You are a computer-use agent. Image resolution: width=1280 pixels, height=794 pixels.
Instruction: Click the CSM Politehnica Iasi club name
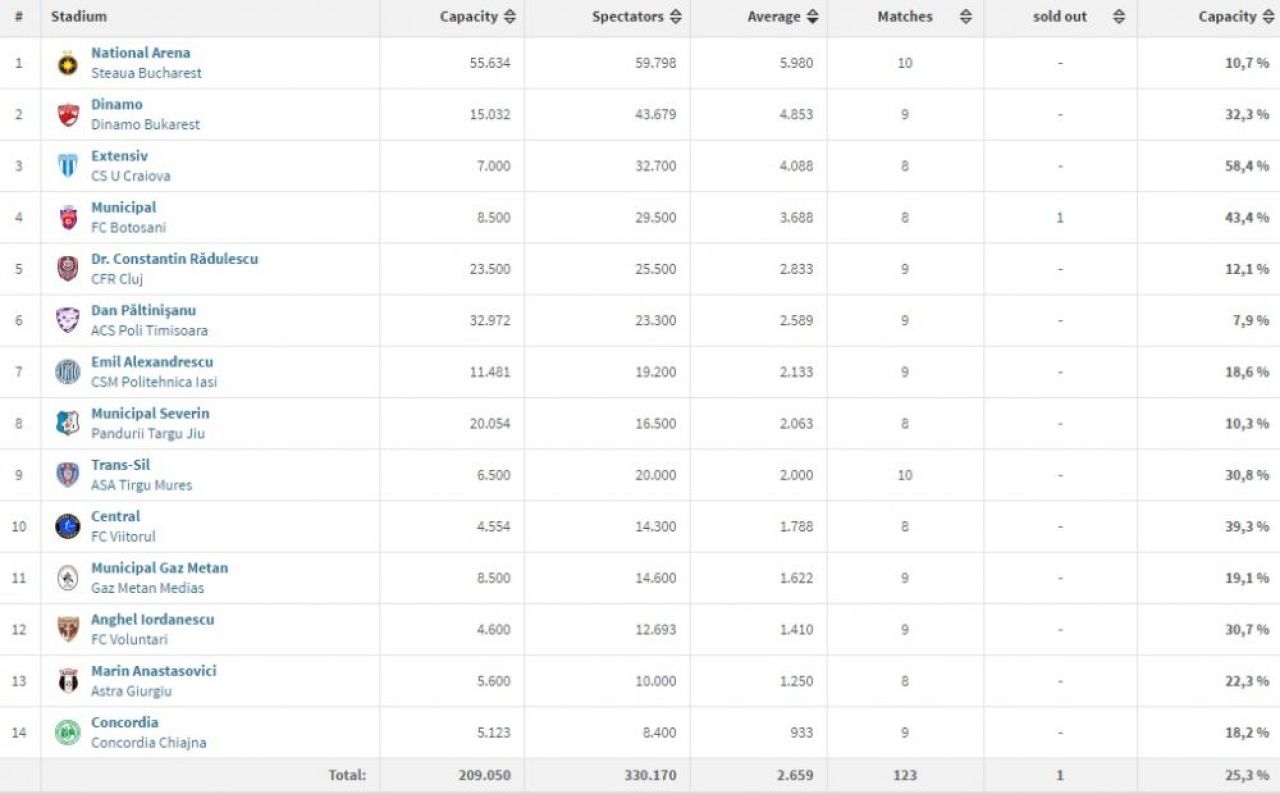pos(154,382)
